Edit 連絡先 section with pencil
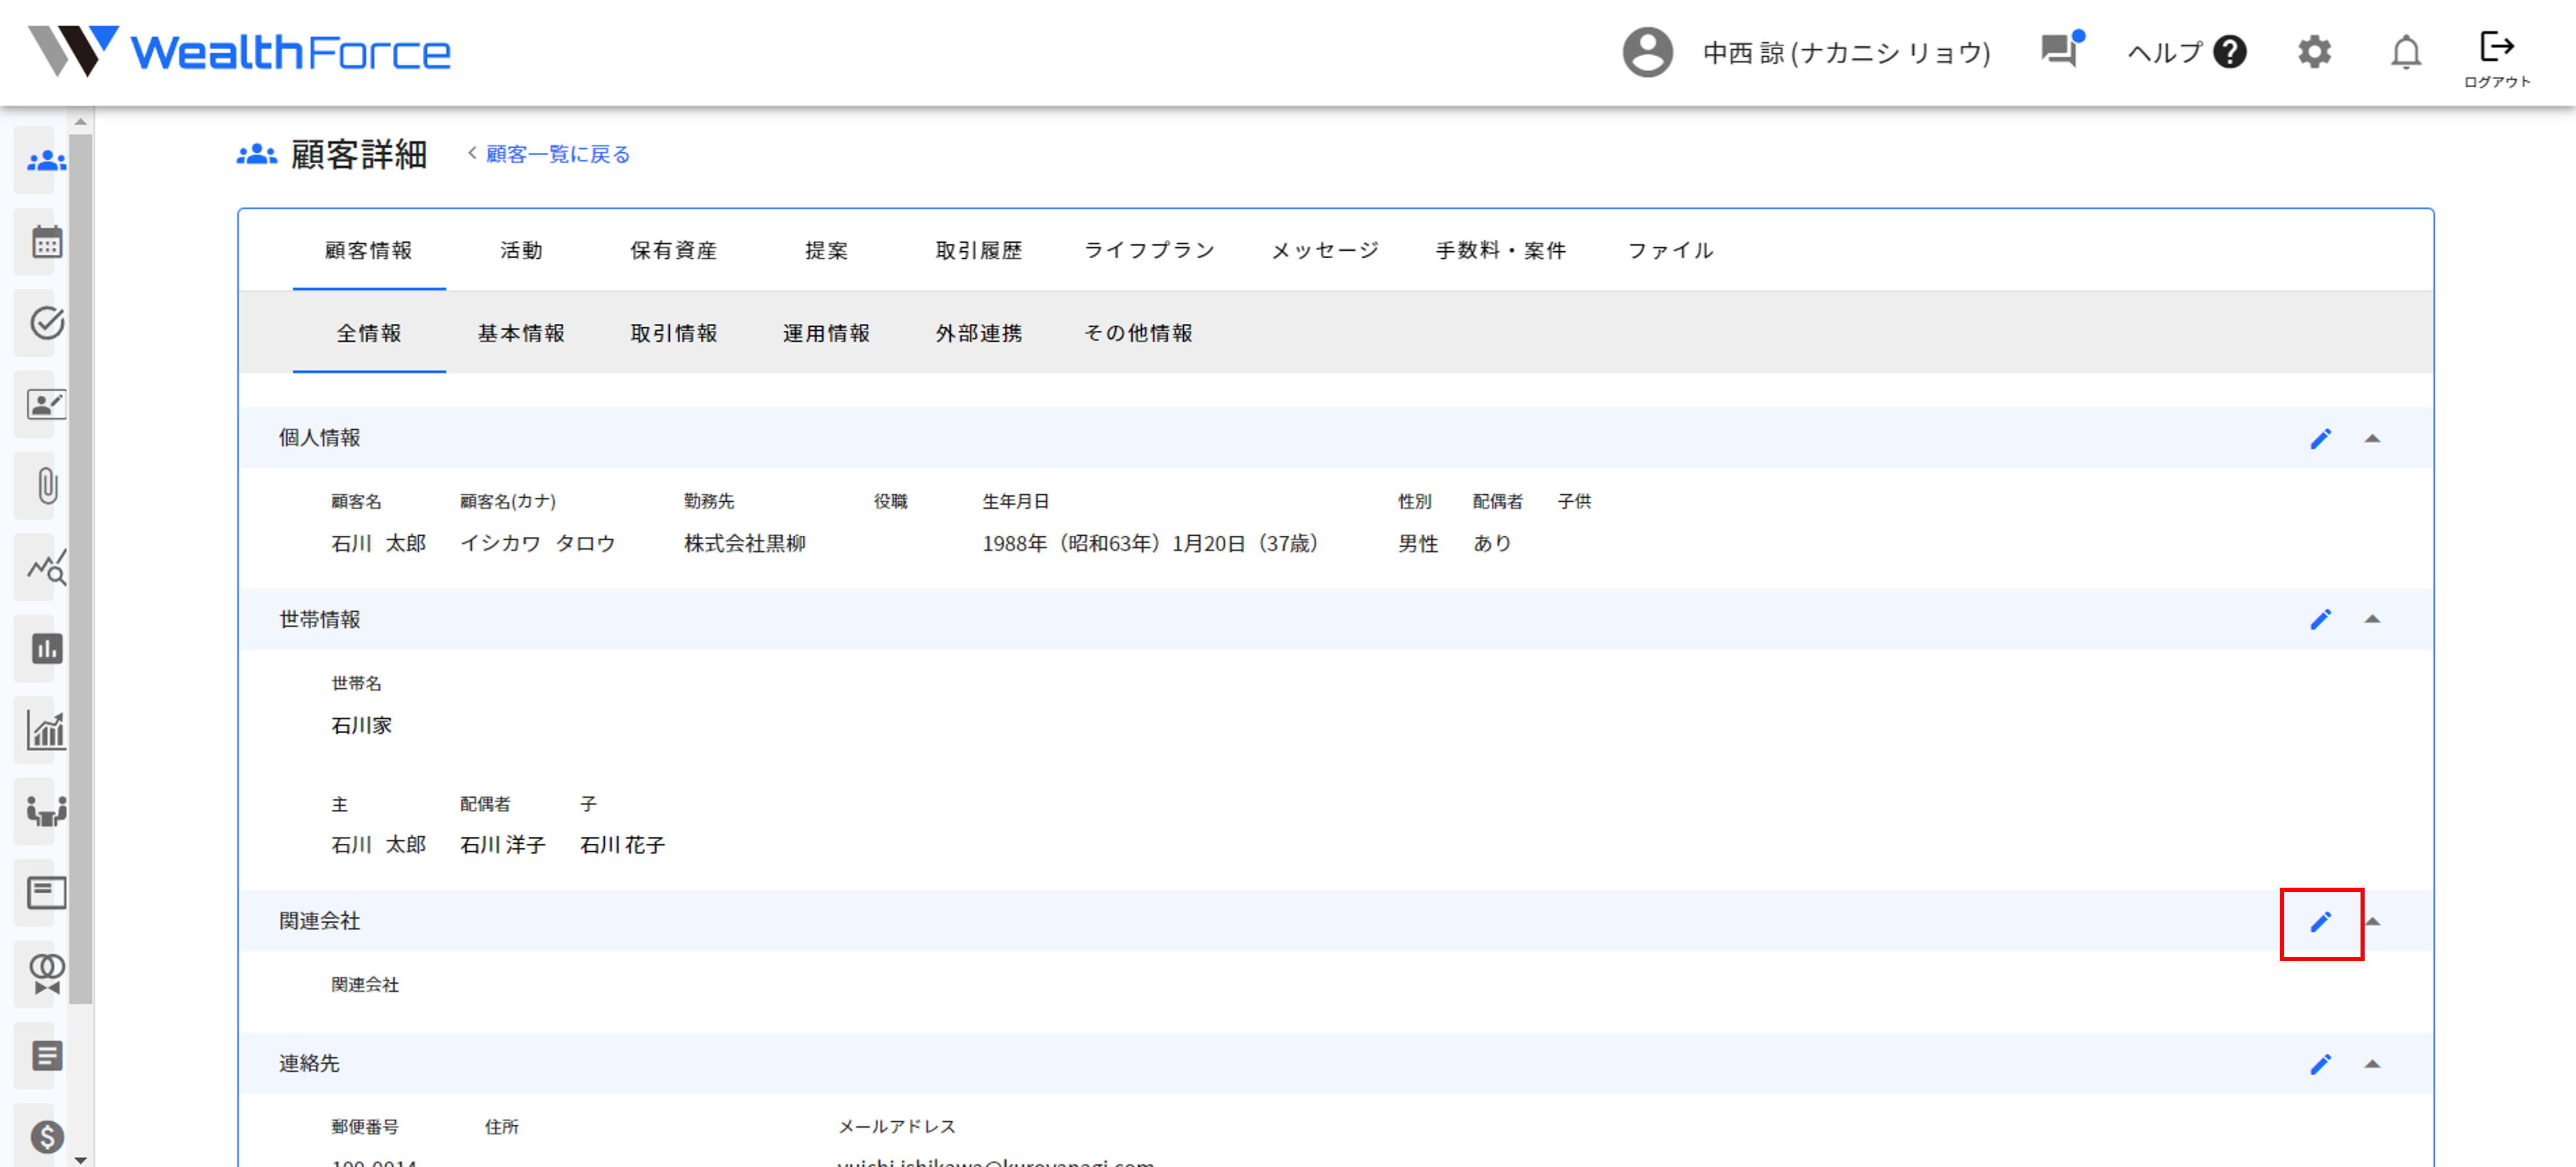 (x=2321, y=1064)
